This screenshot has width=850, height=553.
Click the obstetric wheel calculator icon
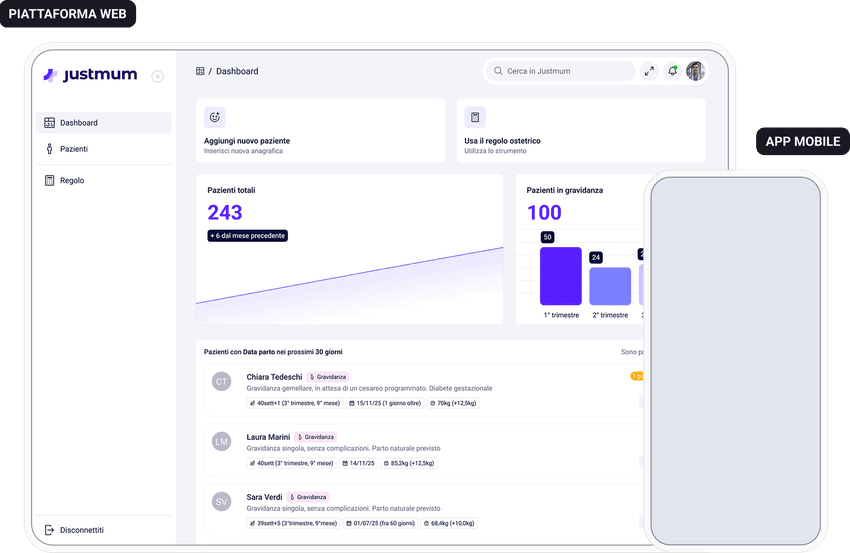coord(475,117)
